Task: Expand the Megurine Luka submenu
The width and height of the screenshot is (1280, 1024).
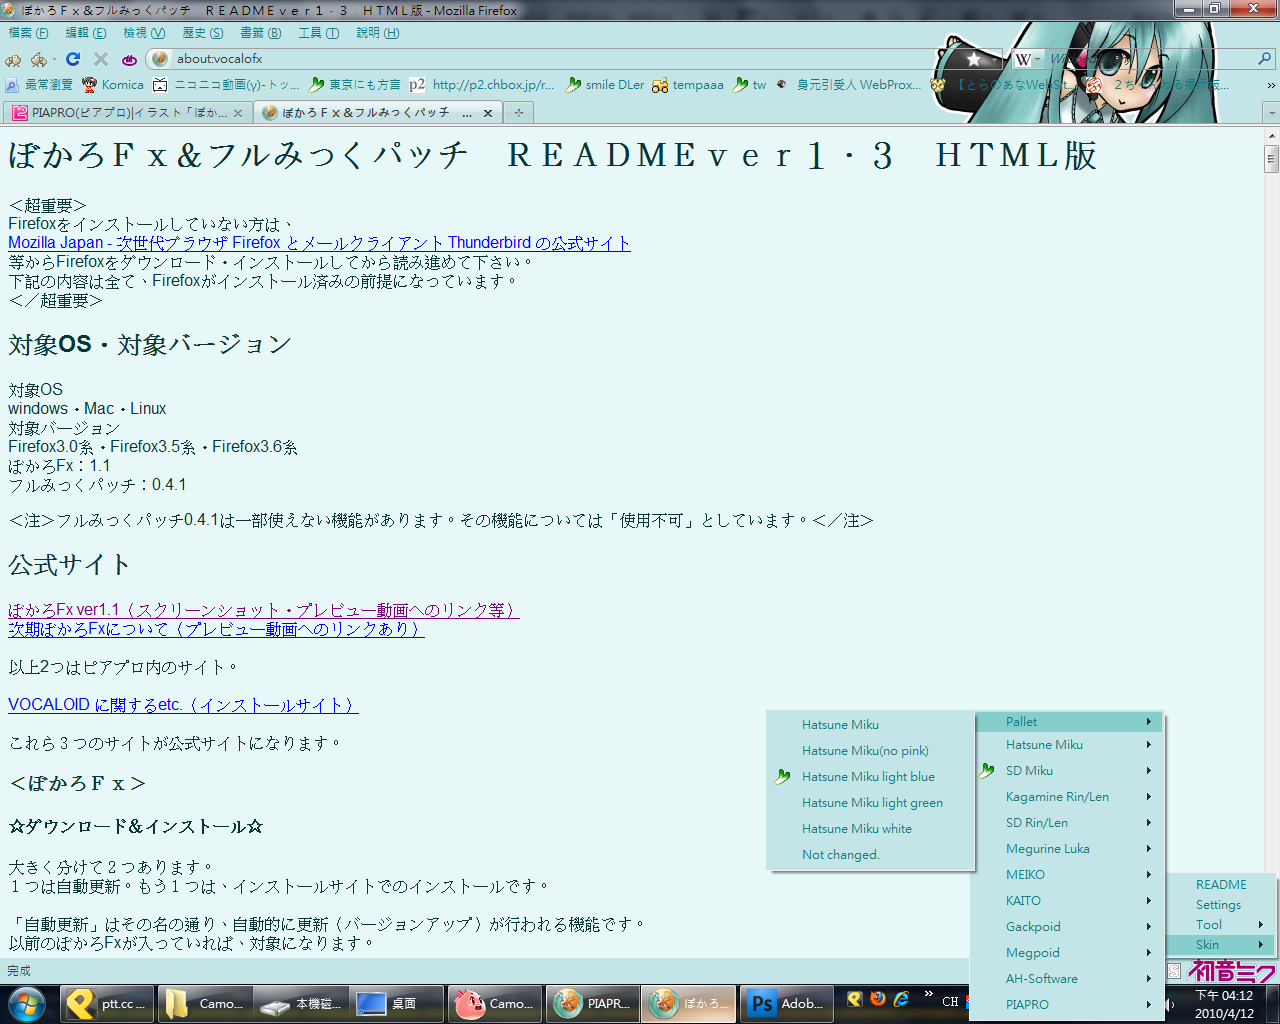Action: (1067, 849)
